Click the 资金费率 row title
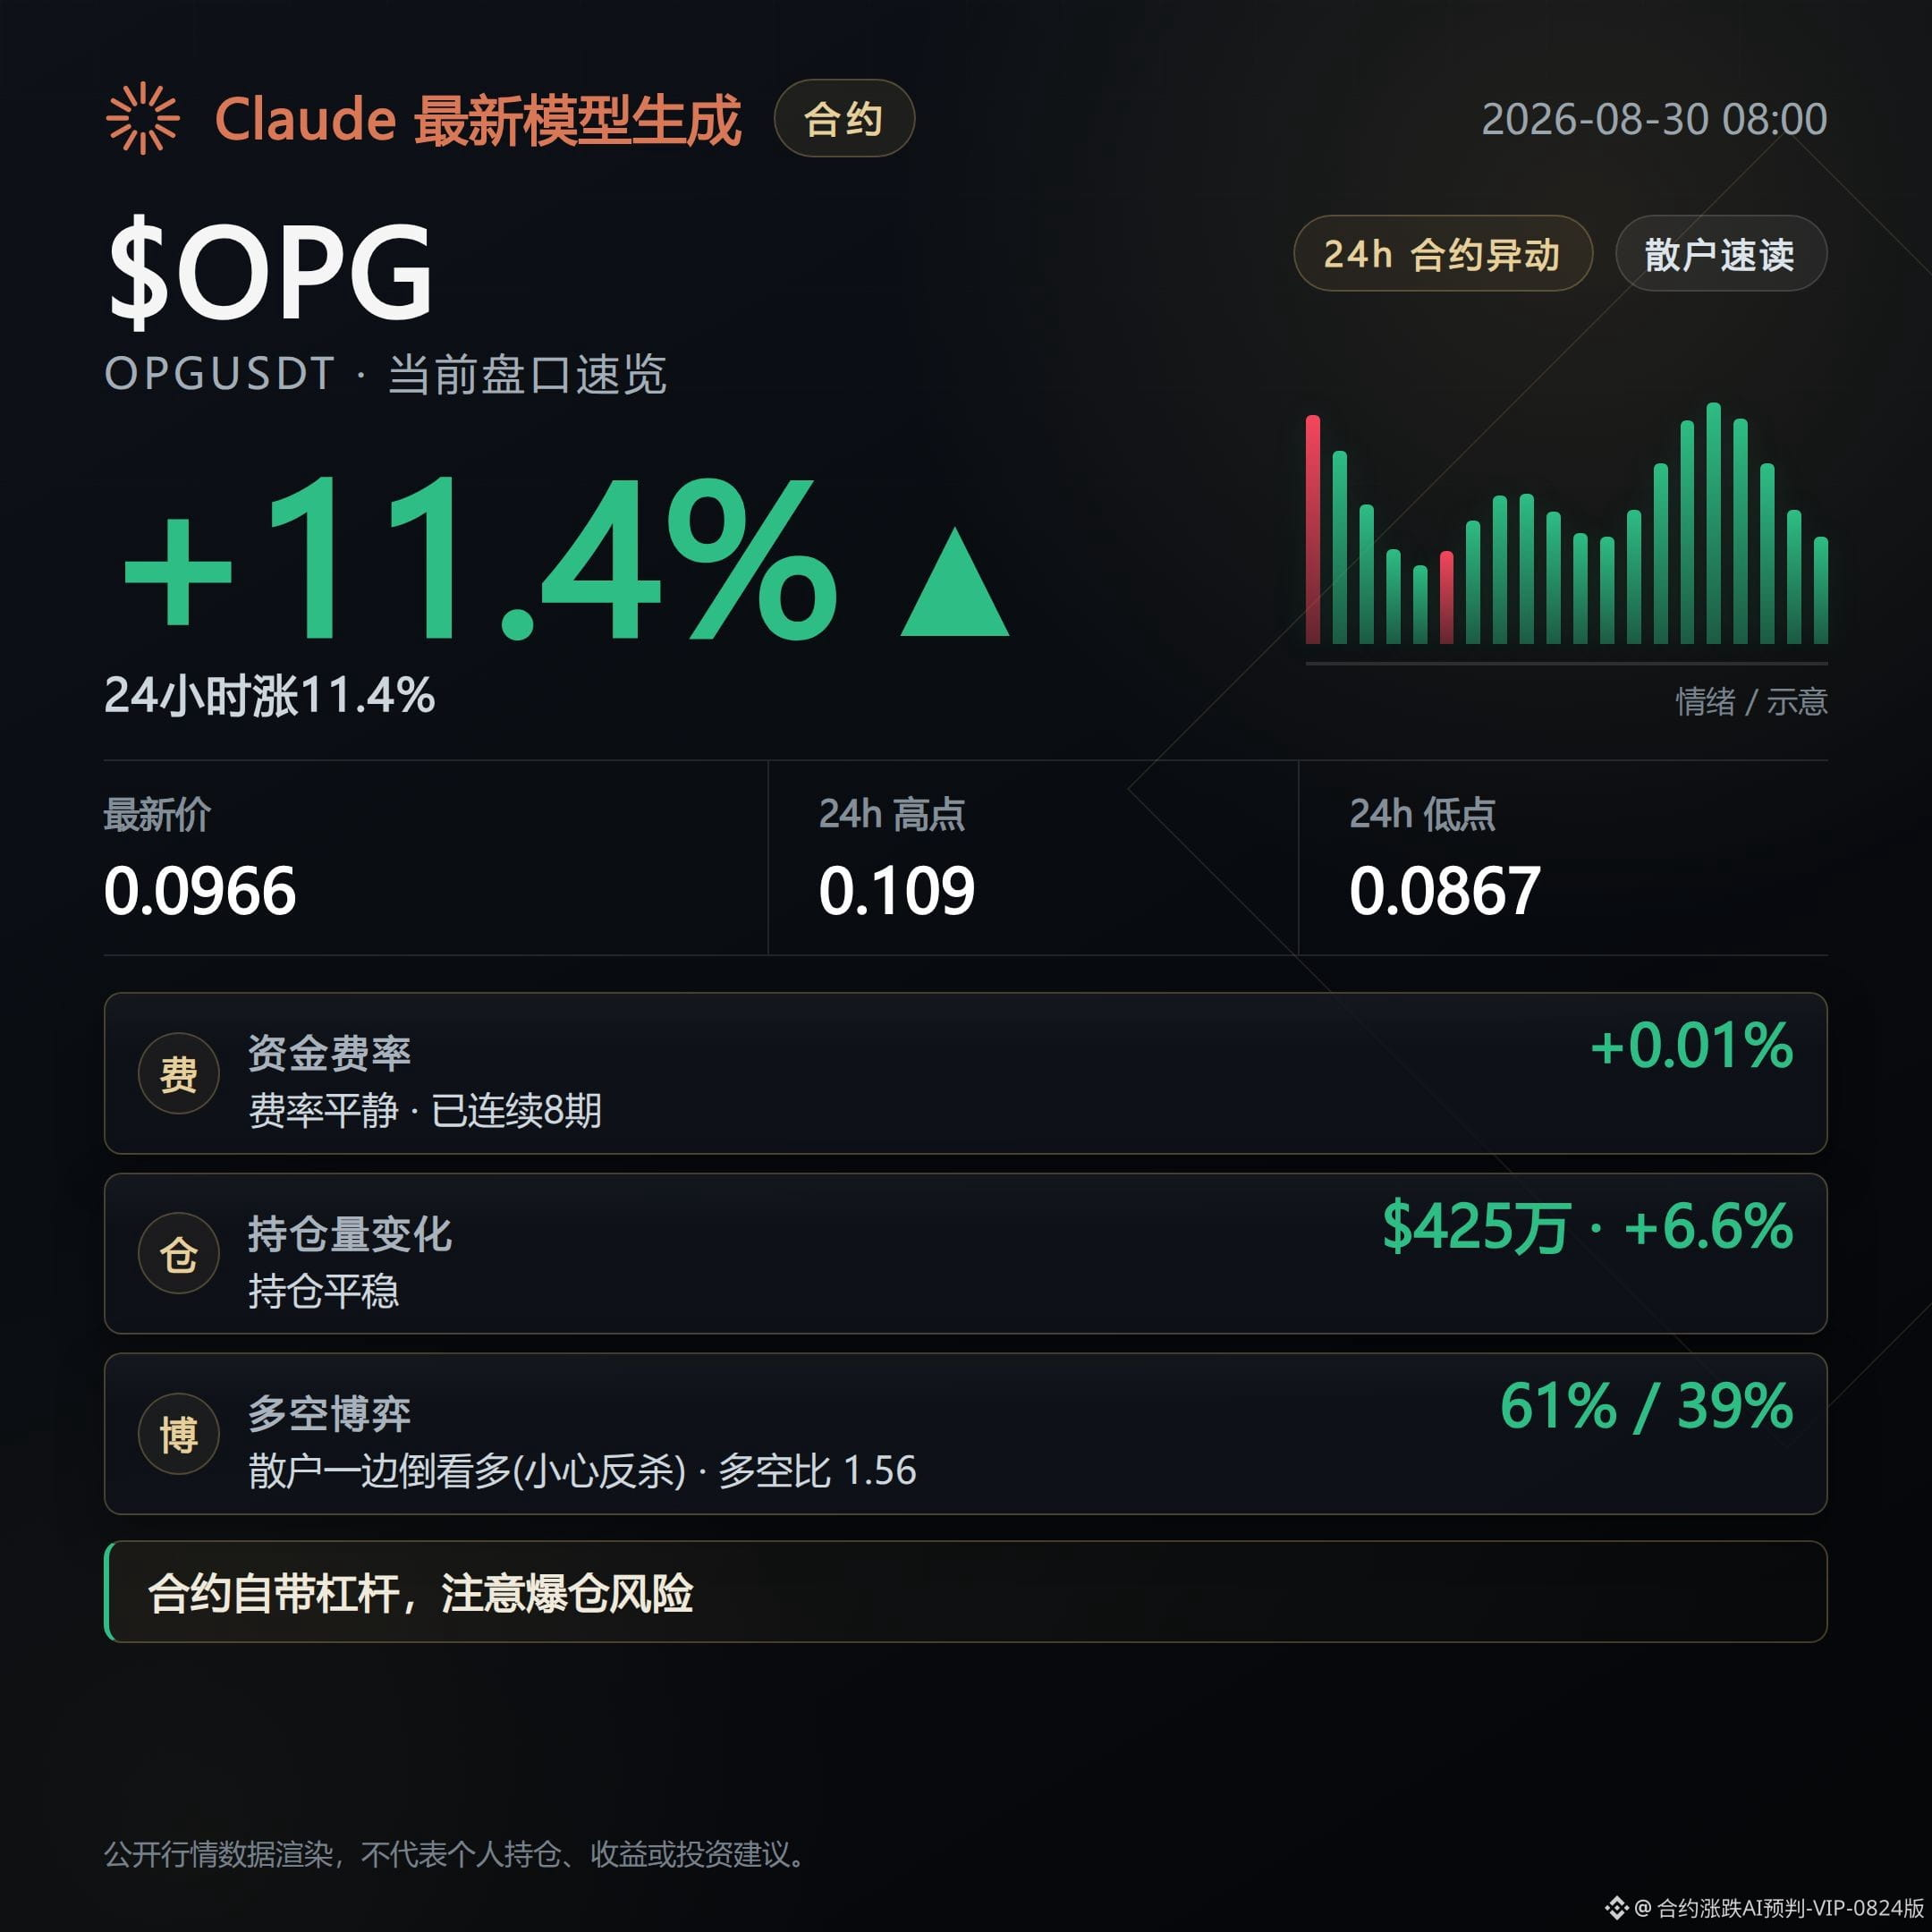 (330, 1053)
